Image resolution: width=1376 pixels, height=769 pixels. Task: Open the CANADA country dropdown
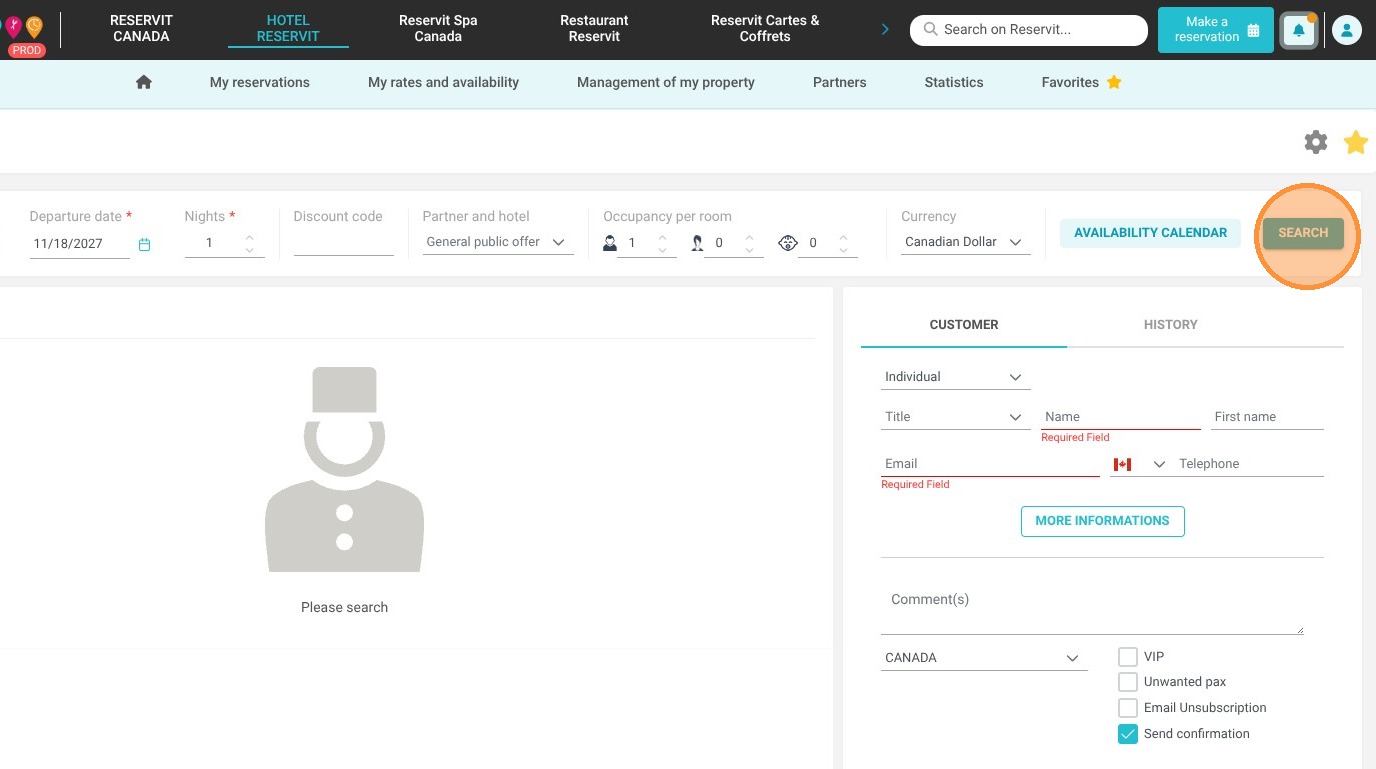984,658
